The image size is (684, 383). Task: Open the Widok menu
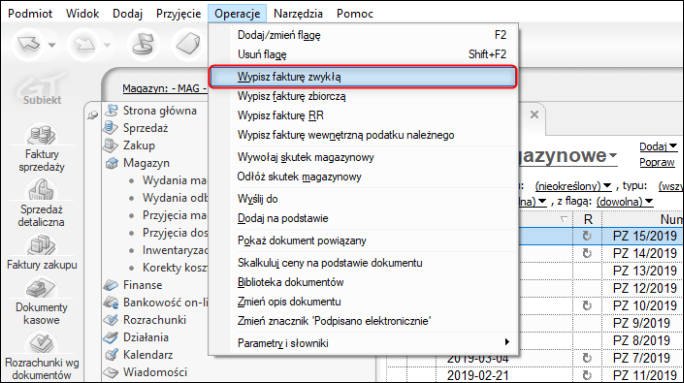point(82,14)
